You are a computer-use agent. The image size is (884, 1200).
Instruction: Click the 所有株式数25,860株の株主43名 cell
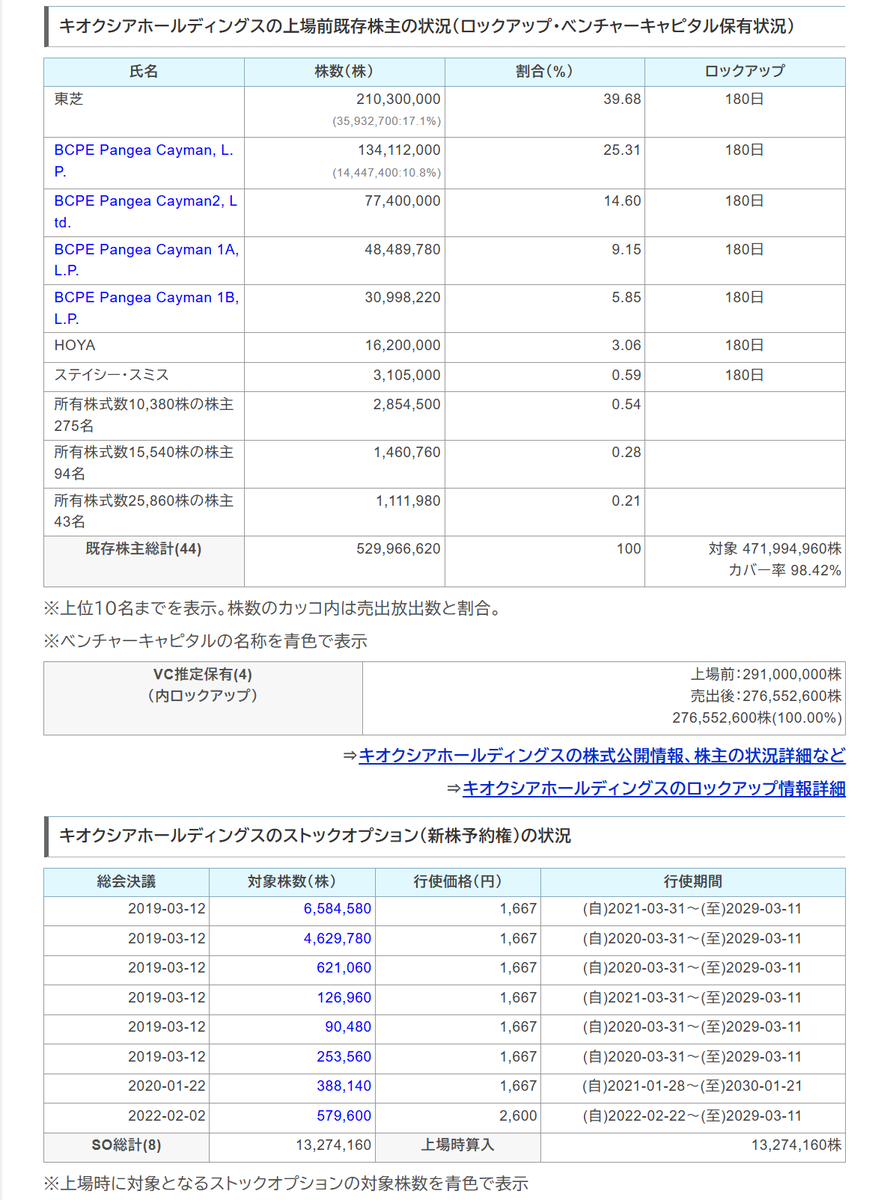tap(144, 512)
